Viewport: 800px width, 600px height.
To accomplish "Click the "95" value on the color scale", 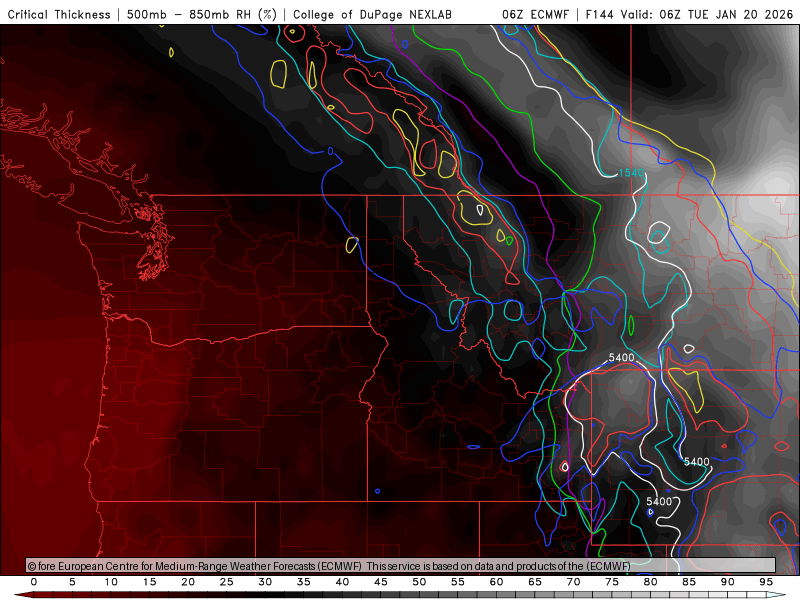I will click(x=766, y=582).
